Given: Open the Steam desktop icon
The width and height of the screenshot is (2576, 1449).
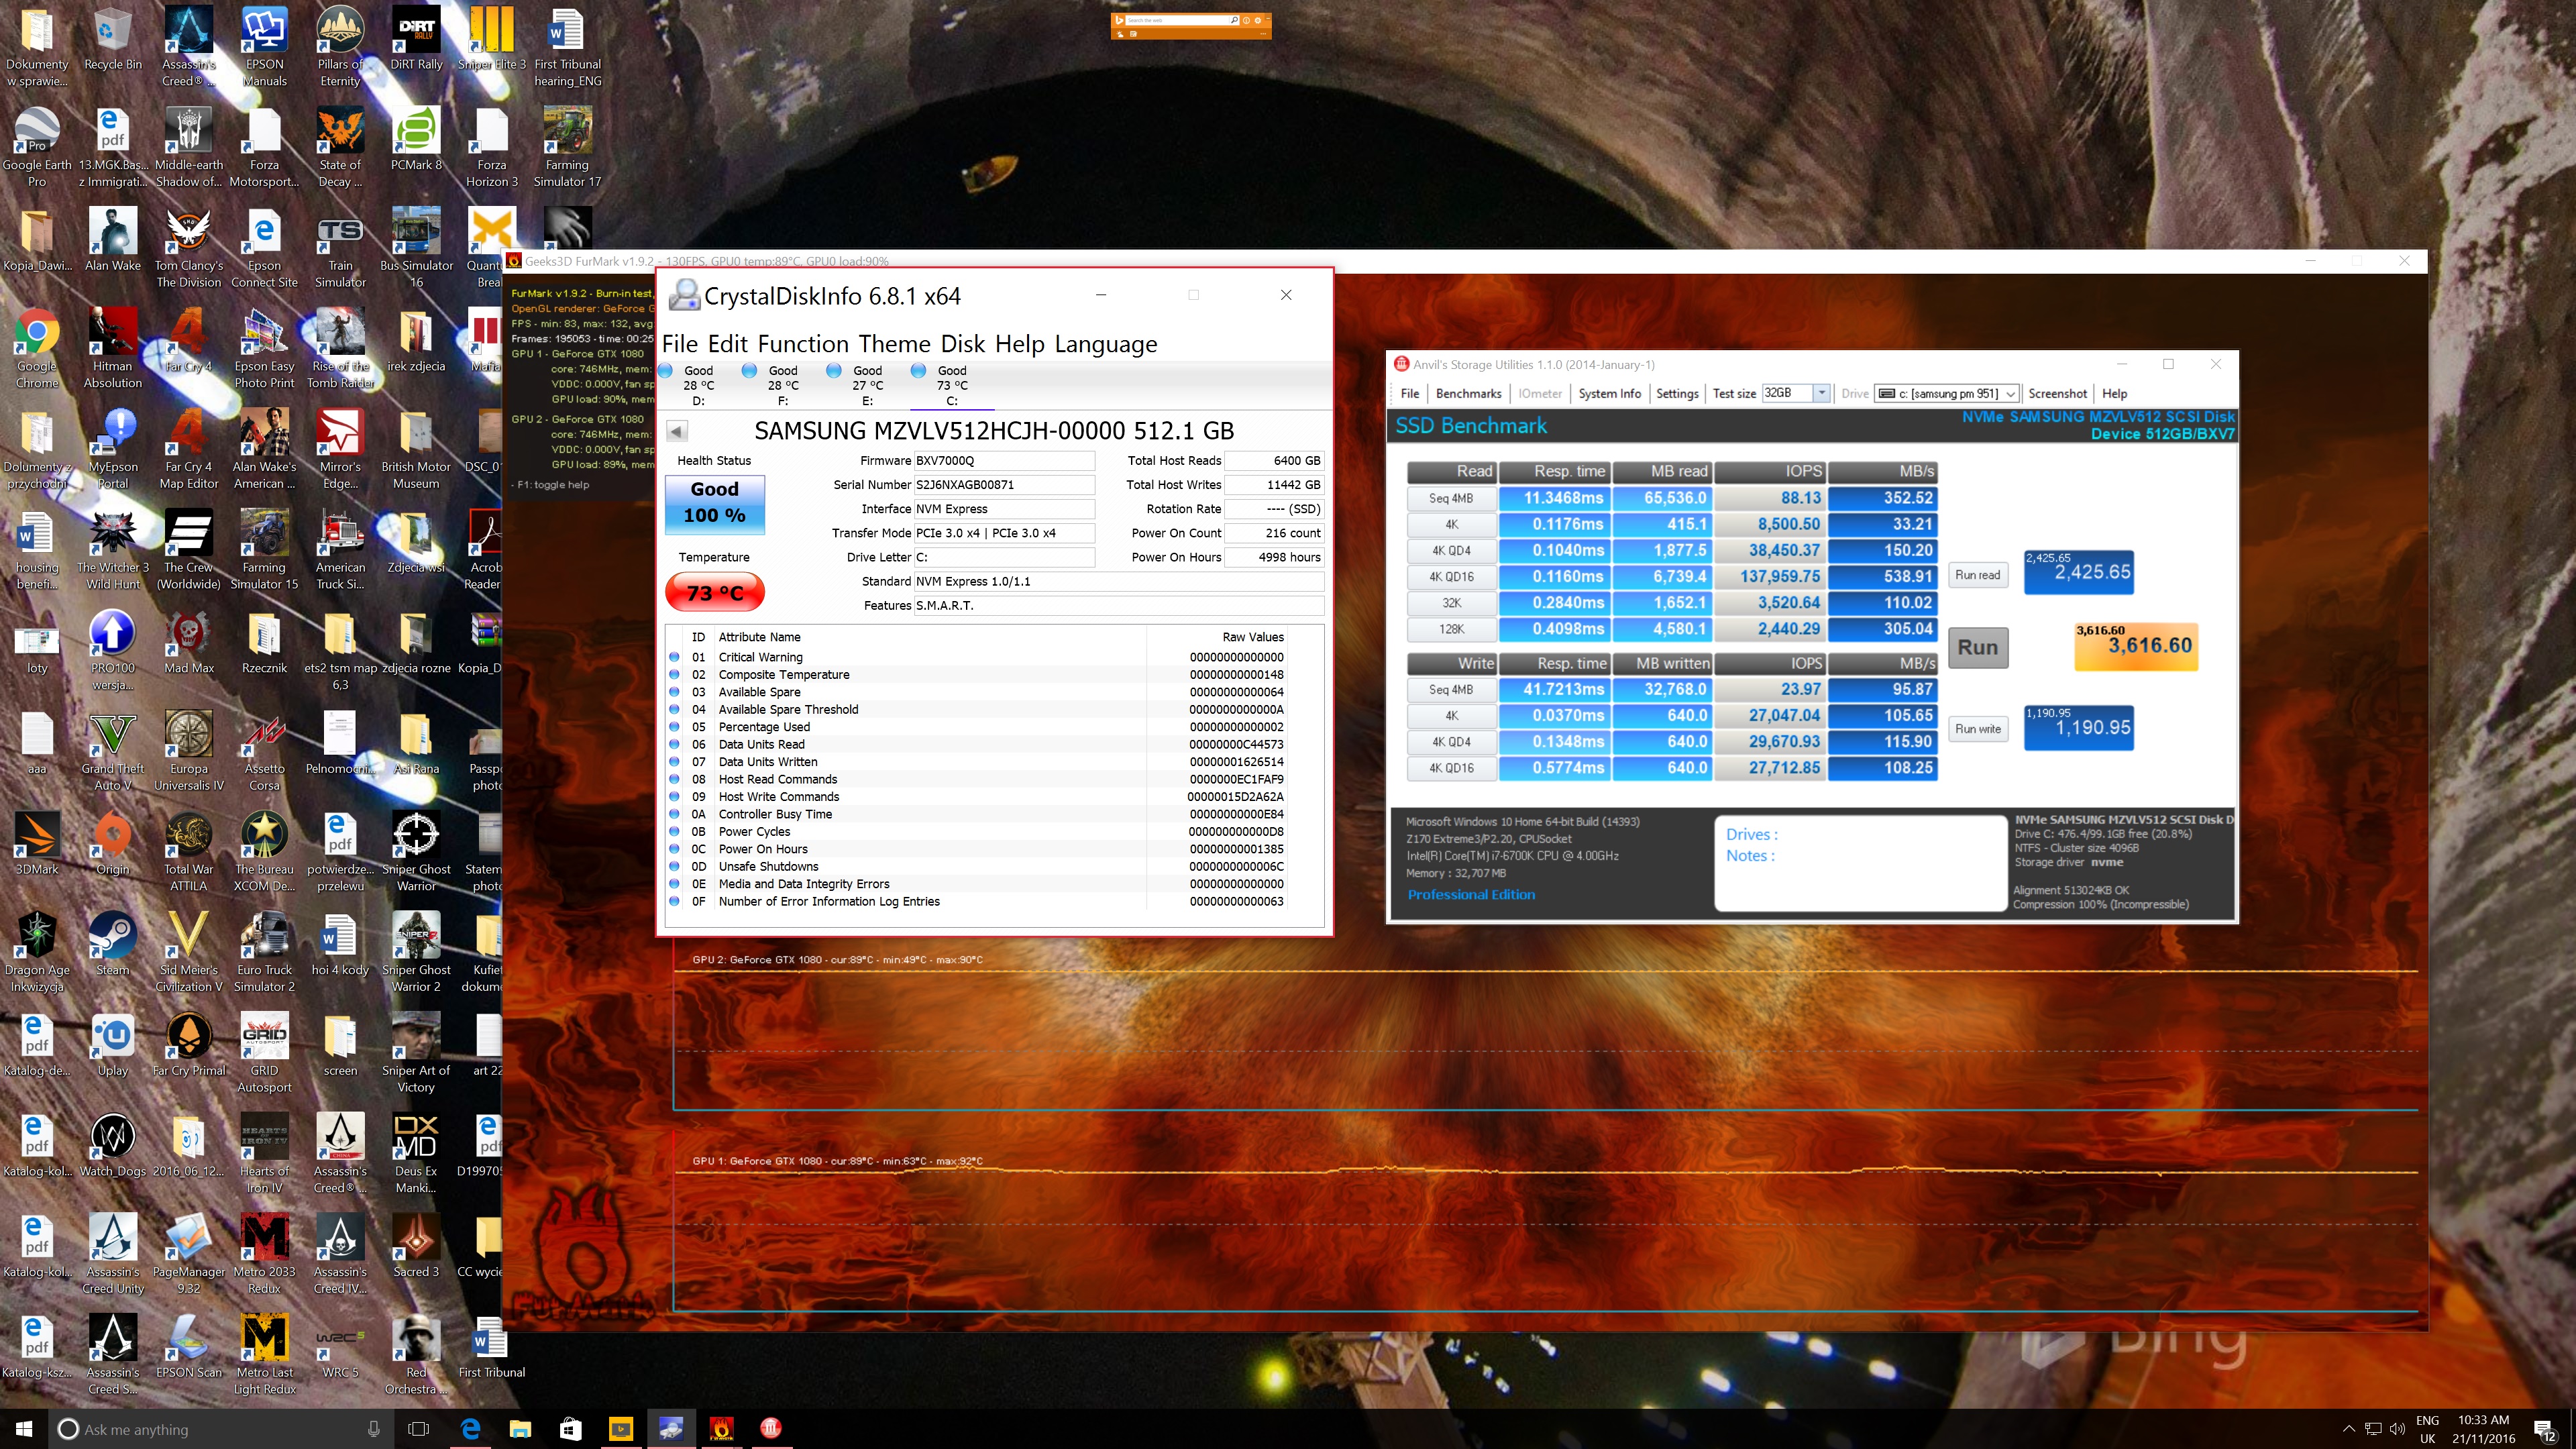Looking at the screenshot, I should pos(112,941).
